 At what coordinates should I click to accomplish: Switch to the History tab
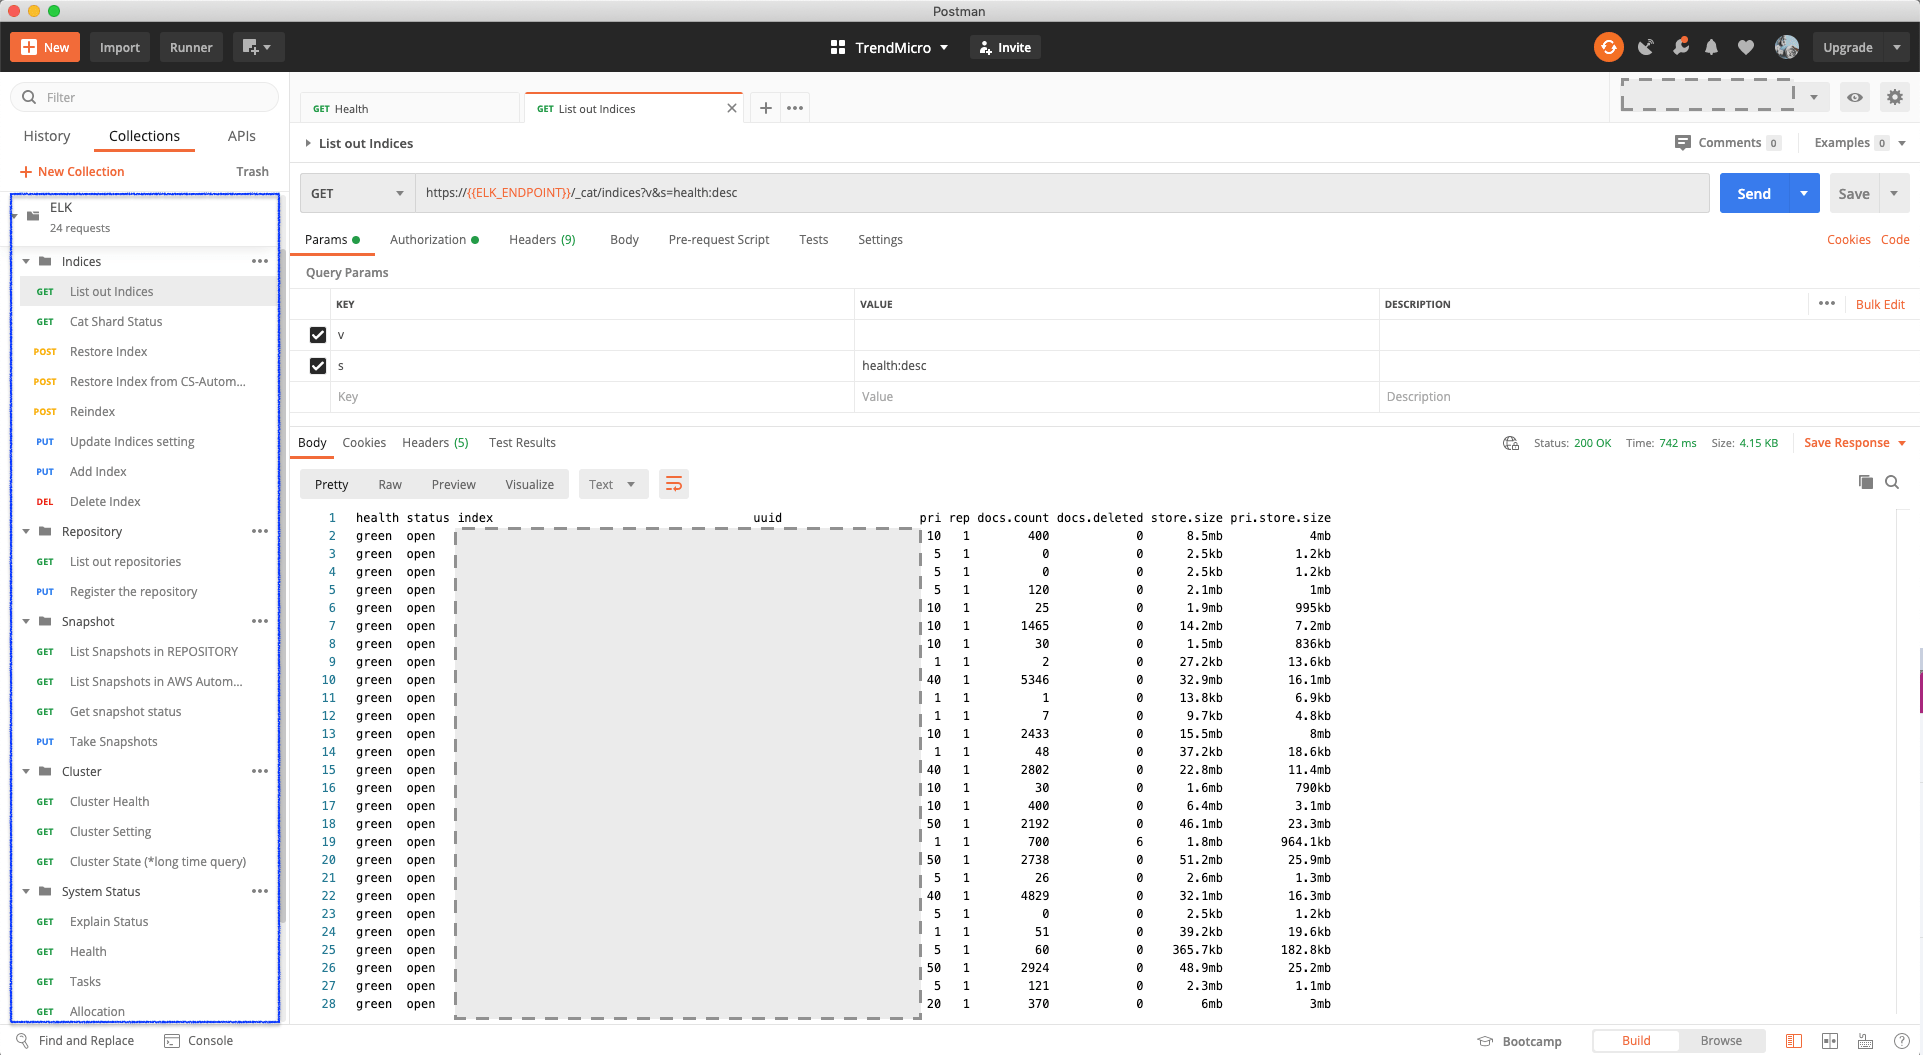tap(47, 136)
